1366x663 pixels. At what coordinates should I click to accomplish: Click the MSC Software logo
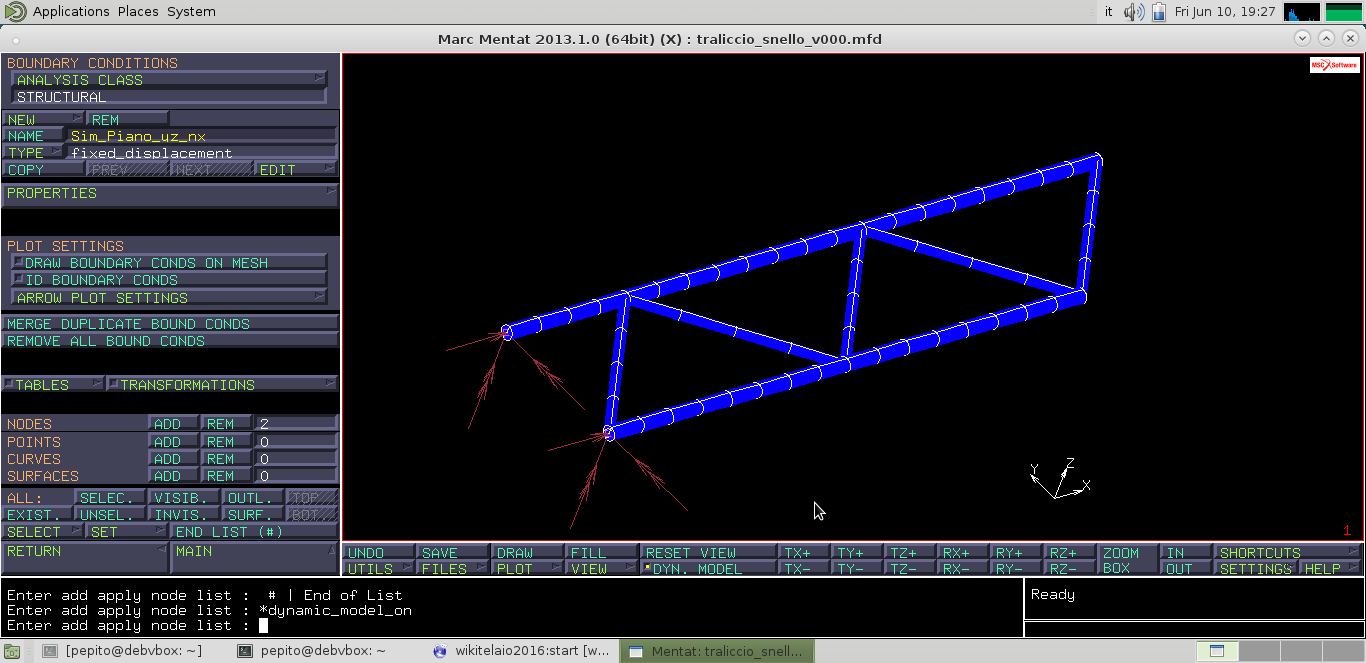[x=1335, y=65]
